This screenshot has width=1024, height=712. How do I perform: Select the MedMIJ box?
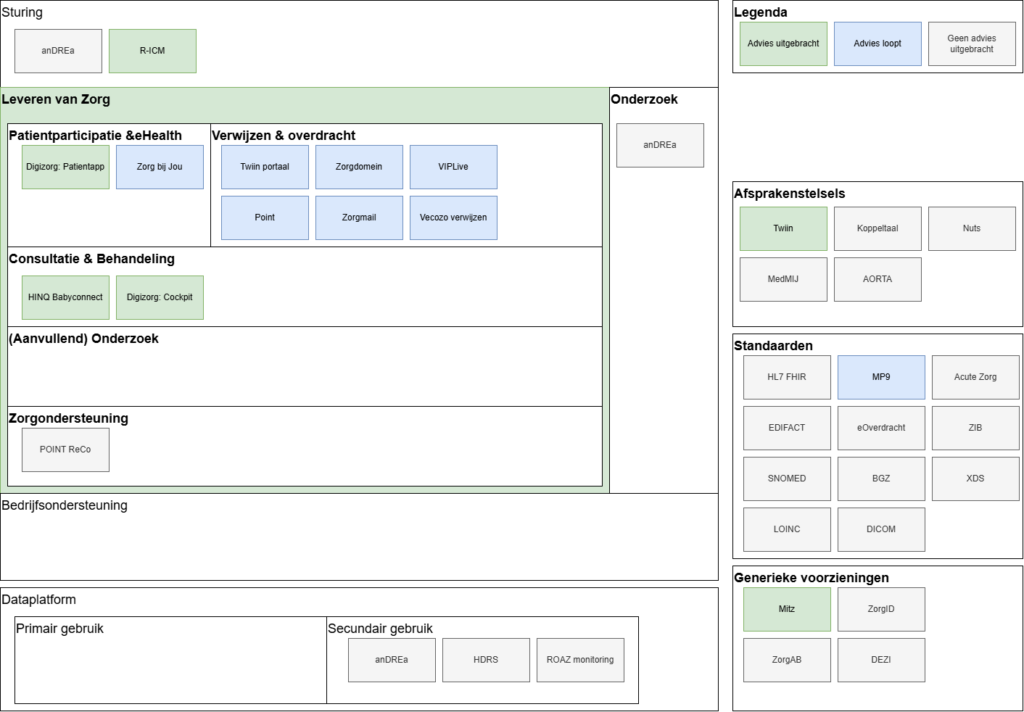(x=784, y=279)
